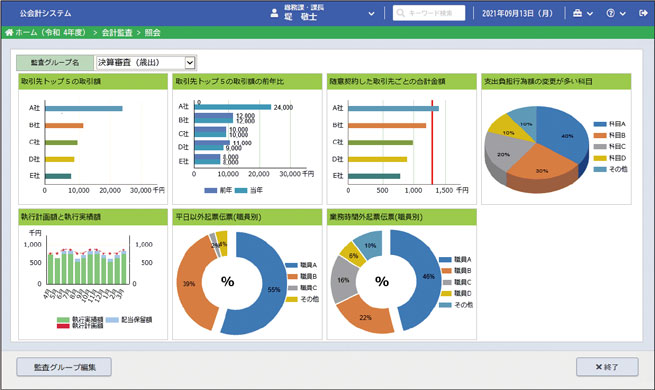Go to 会計監査 in the breadcrumb

click(117, 33)
